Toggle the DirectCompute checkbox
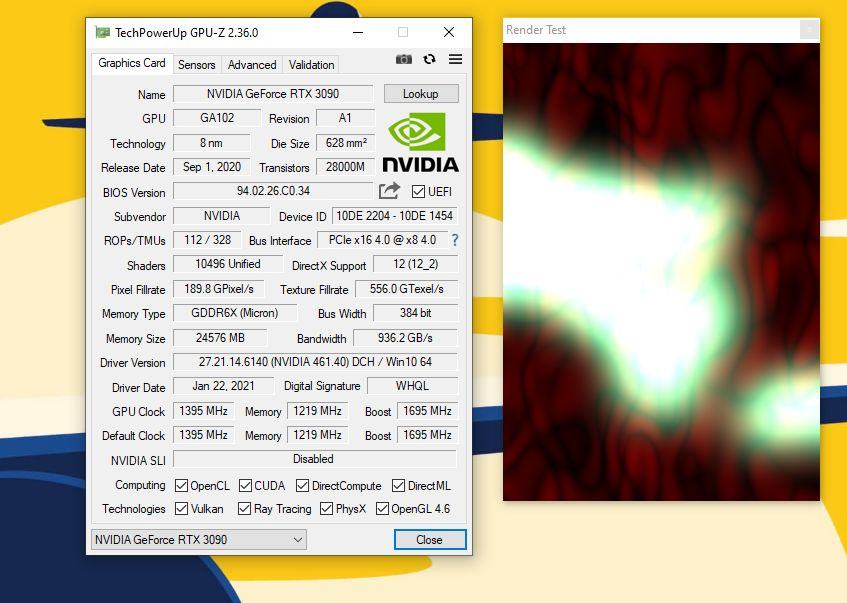The image size is (847, 603). [302, 486]
